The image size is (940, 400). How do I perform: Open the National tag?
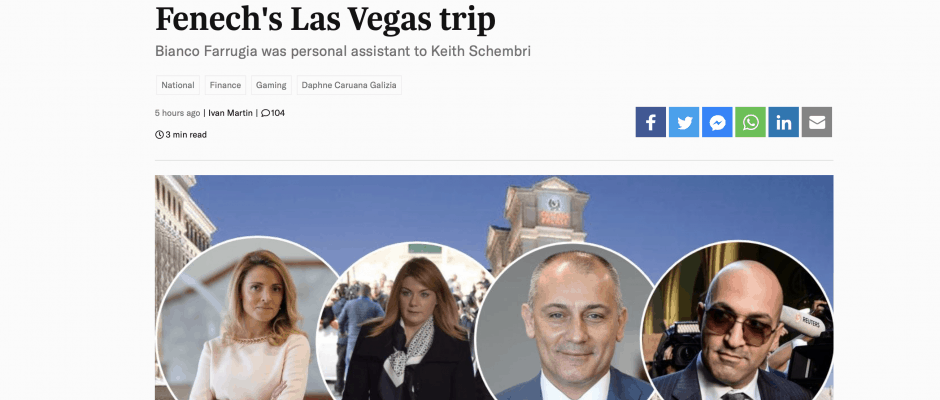pyautogui.click(x=177, y=85)
